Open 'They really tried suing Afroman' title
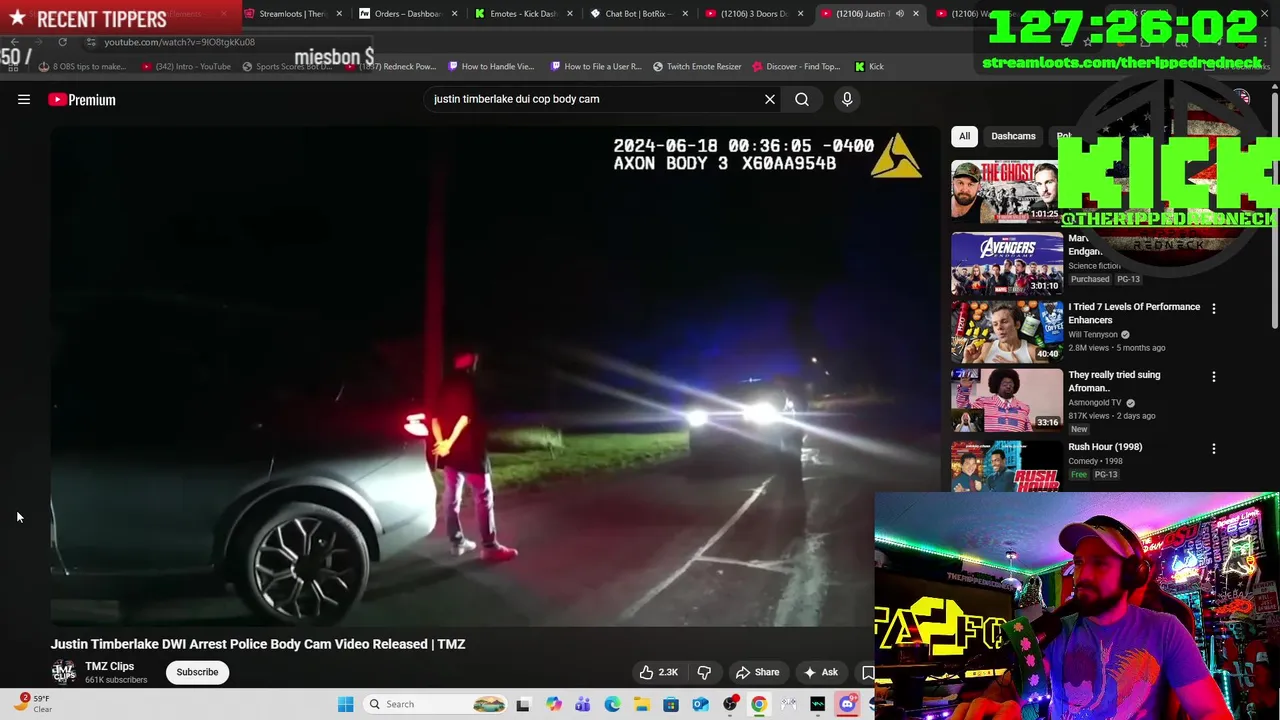 pos(1114,381)
